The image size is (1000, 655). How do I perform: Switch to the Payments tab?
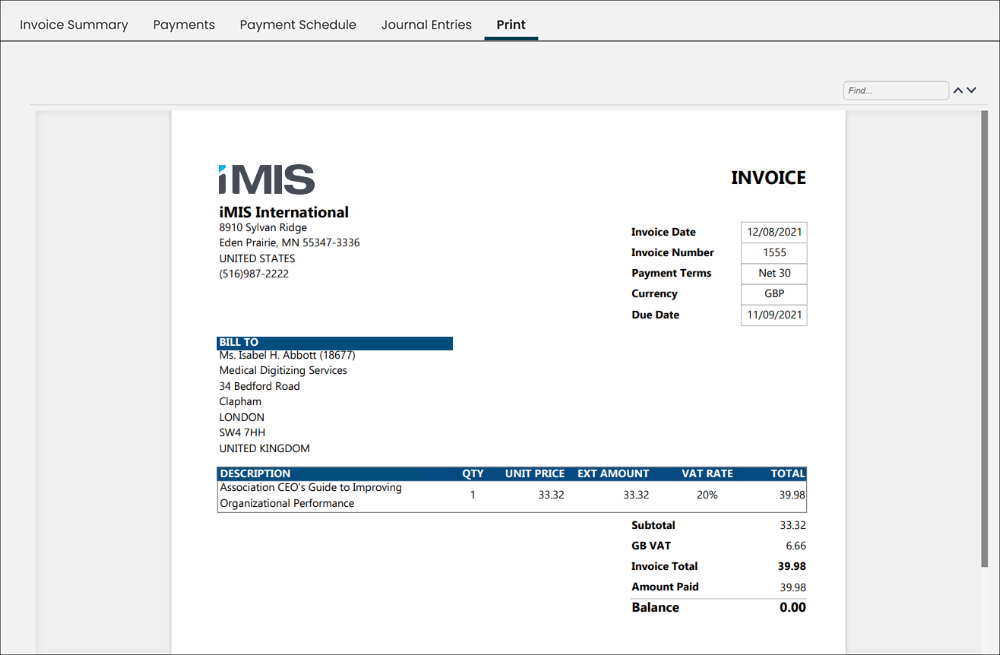coord(184,25)
